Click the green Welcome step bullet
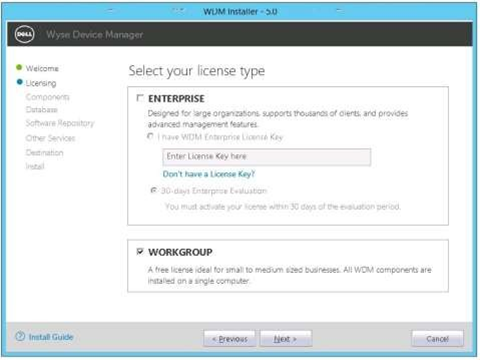 point(19,68)
